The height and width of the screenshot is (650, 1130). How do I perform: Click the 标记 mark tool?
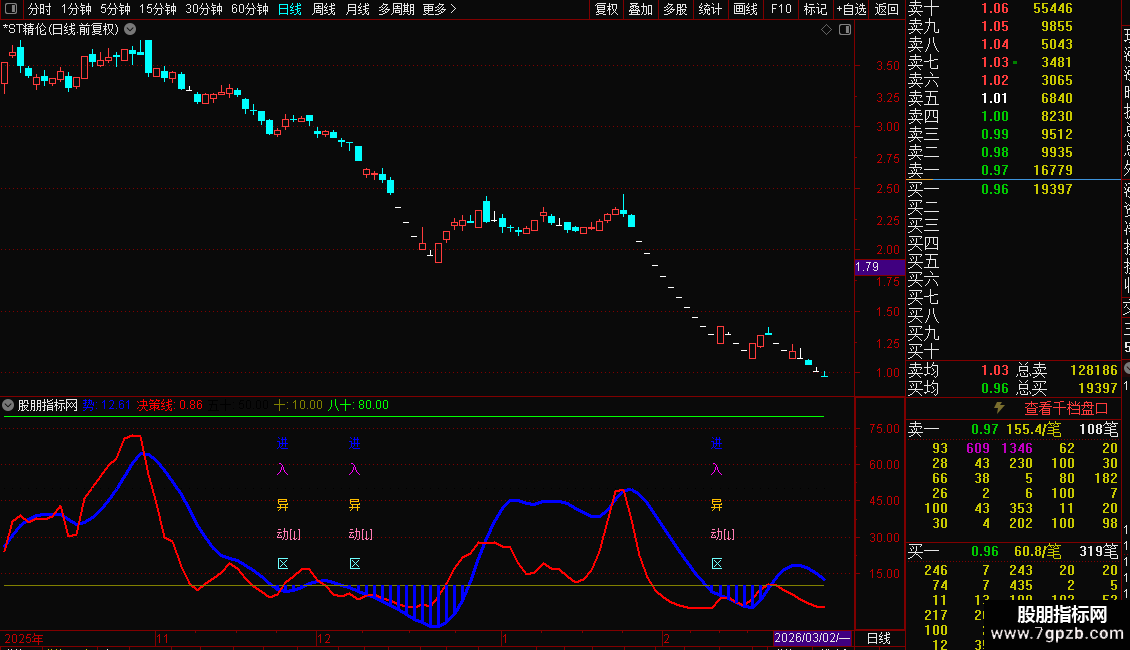coord(815,9)
